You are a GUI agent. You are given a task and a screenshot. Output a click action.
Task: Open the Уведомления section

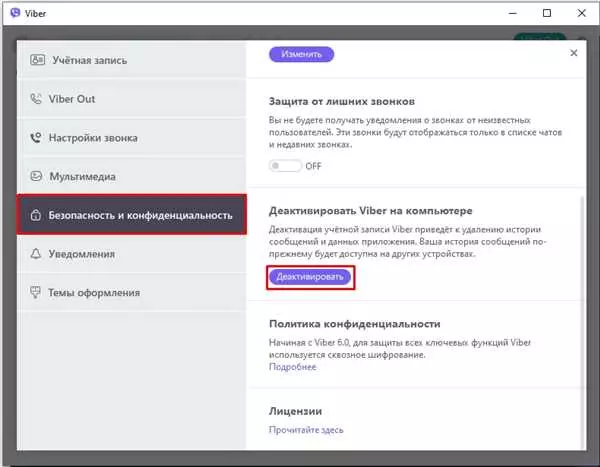131,254
